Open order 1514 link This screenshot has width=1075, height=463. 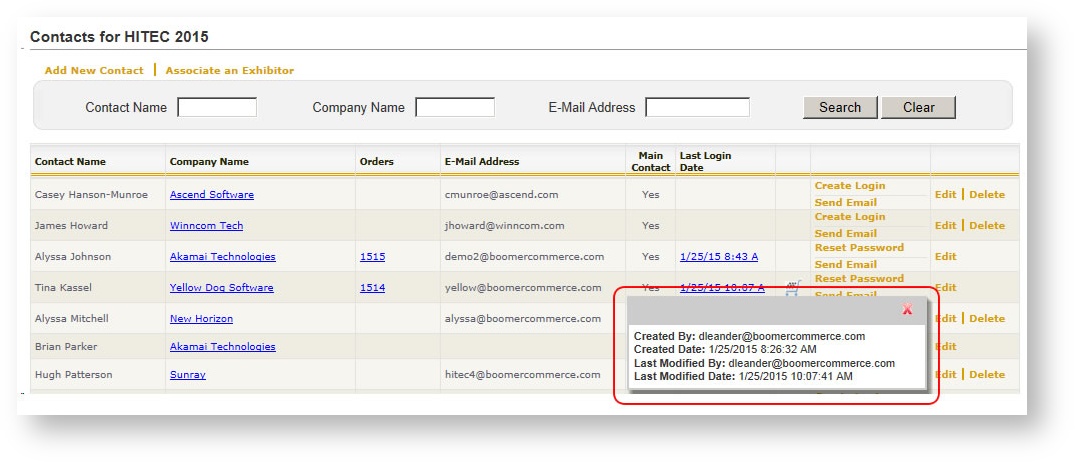tap(372, 287)
